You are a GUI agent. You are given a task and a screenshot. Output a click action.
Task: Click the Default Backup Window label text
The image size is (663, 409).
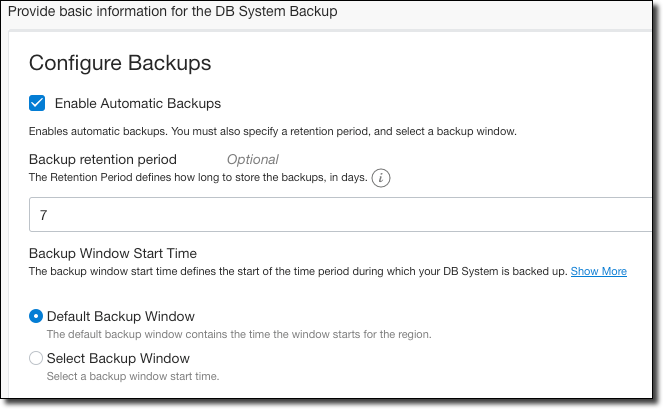(x=120, y=316)
